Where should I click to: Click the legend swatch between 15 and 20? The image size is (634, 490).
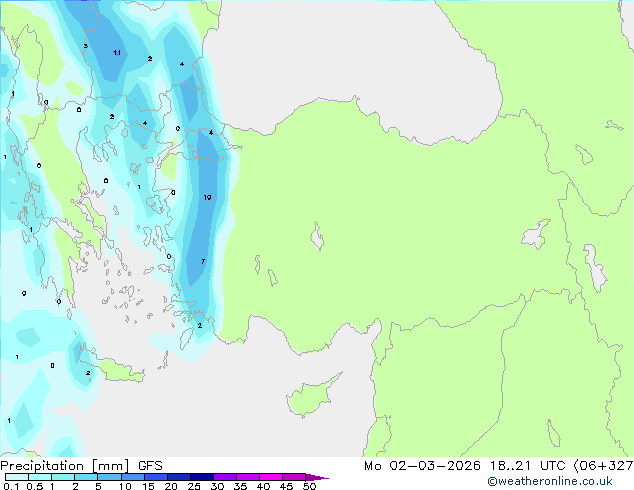[156, 477]
